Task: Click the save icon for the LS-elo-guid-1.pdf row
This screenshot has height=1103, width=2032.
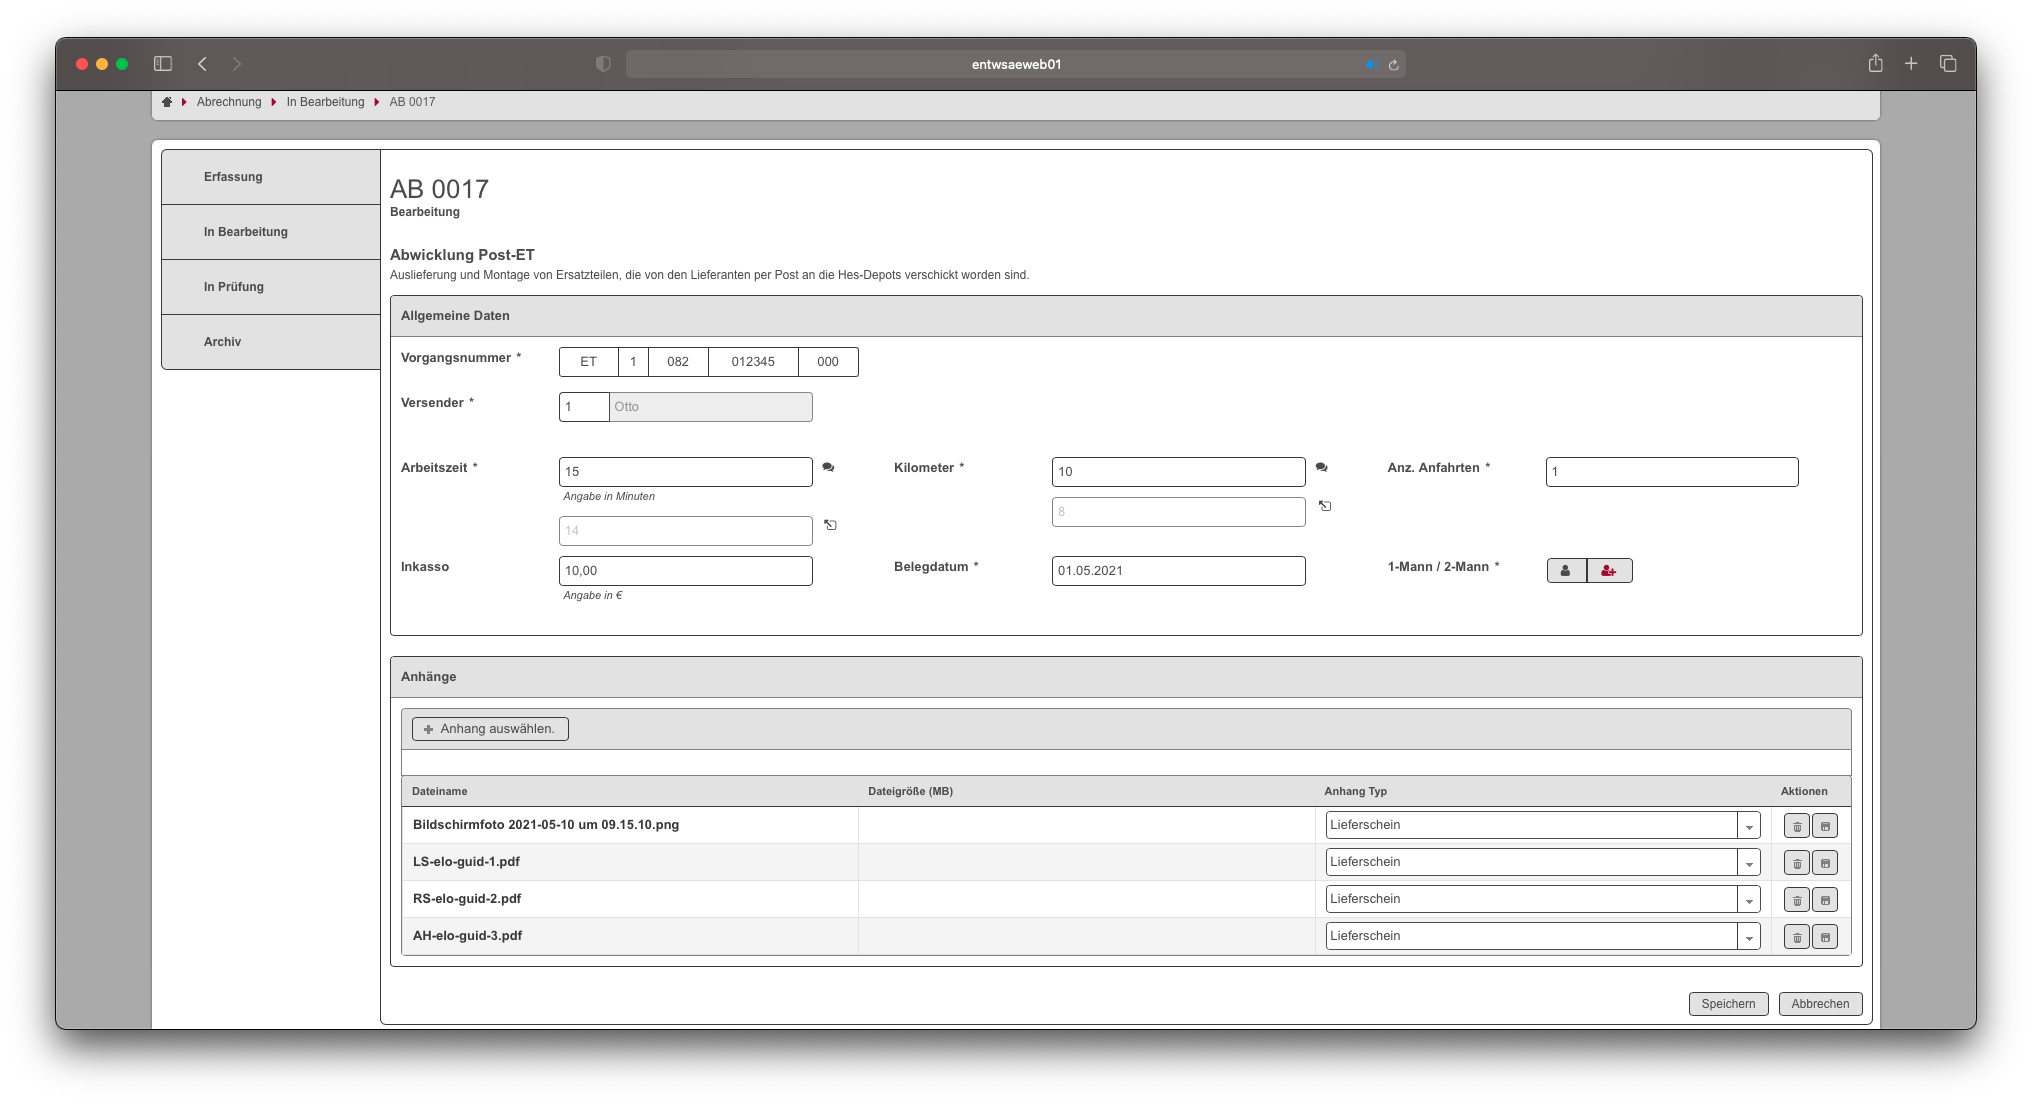Action: coord(1825,863)
